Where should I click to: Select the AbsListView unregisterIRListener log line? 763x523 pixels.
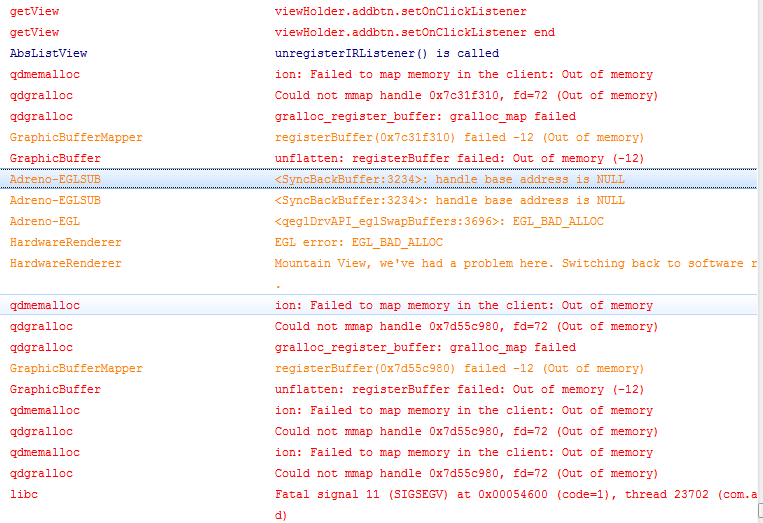point(386,53)
